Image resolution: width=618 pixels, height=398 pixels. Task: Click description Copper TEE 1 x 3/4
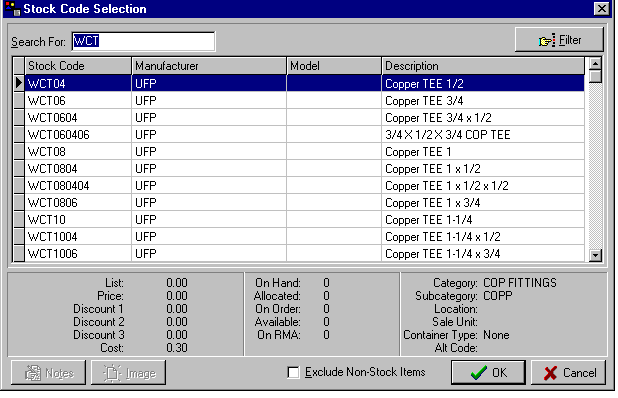click(433, 202)
